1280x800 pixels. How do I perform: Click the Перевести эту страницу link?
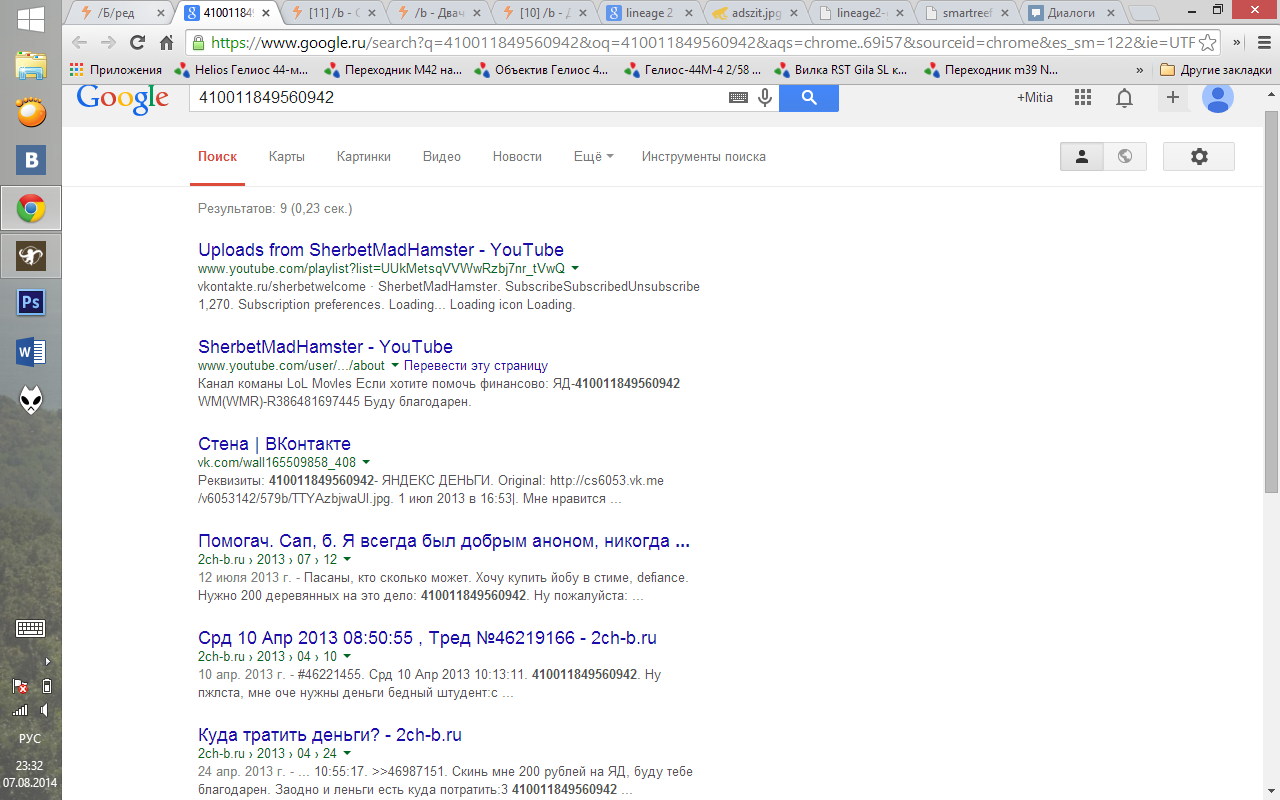(x=476, y=366)
